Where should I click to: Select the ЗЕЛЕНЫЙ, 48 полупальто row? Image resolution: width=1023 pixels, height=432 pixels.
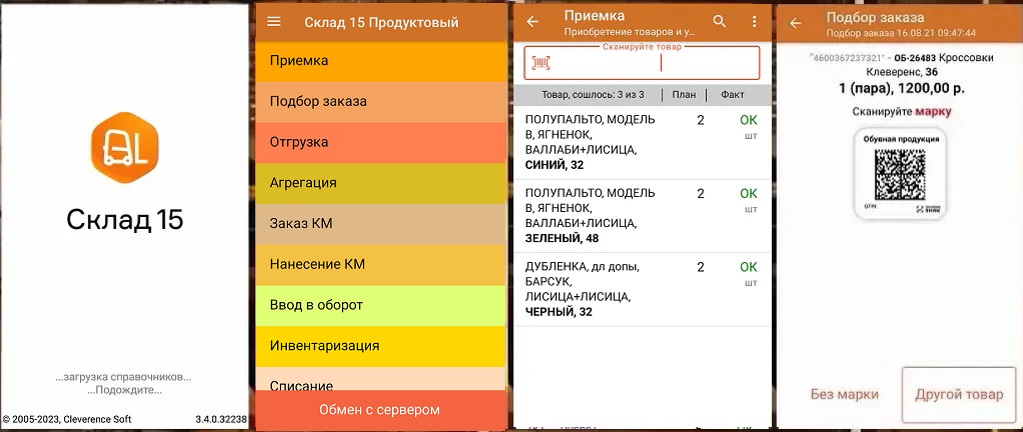tap(642, 216)
